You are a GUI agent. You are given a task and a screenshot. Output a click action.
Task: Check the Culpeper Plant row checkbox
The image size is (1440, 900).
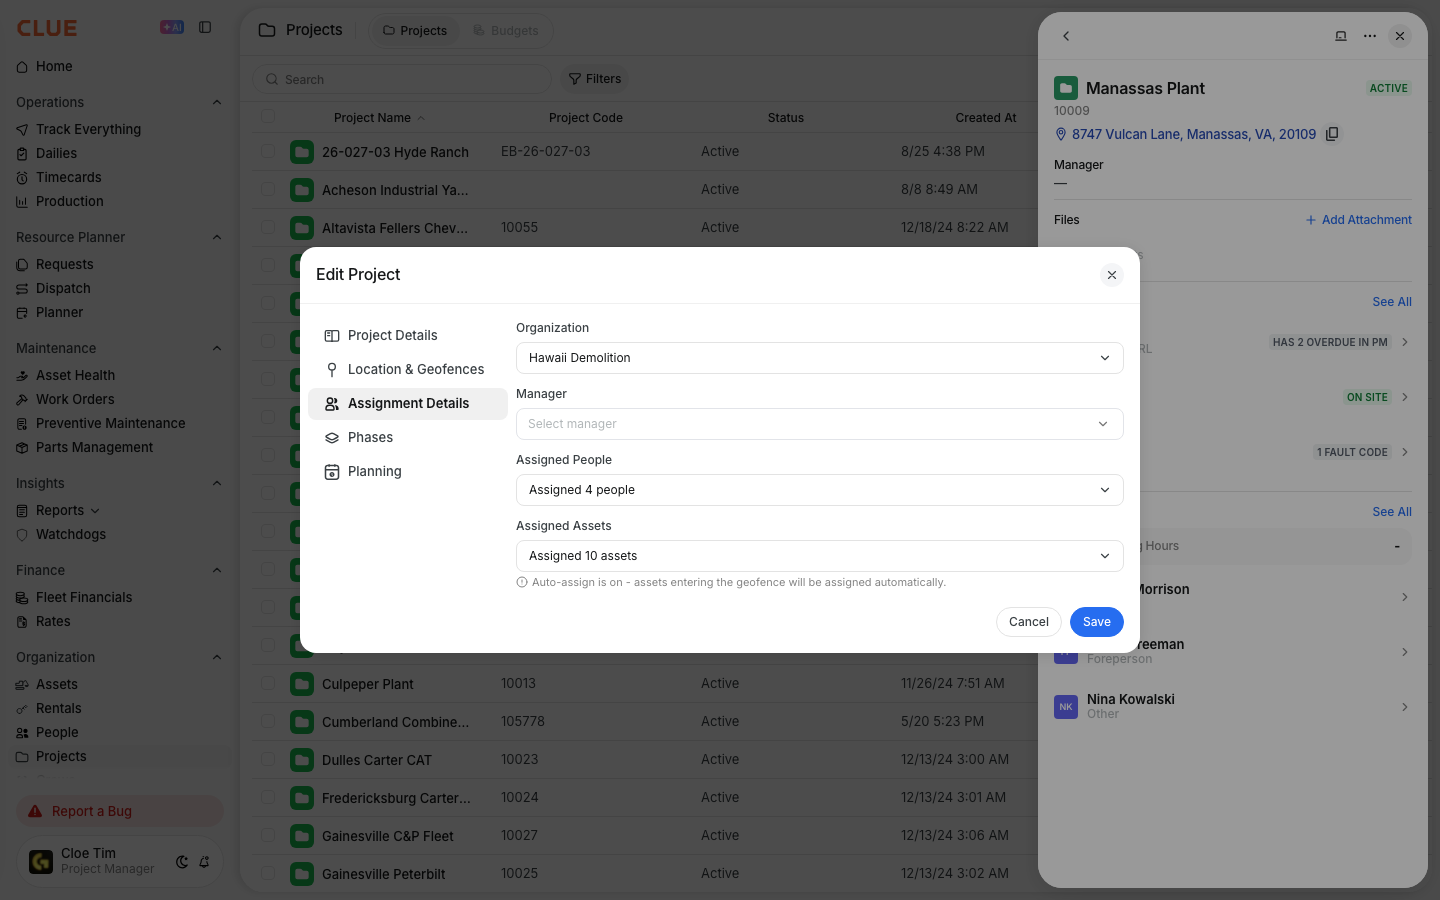coord(268,683)
